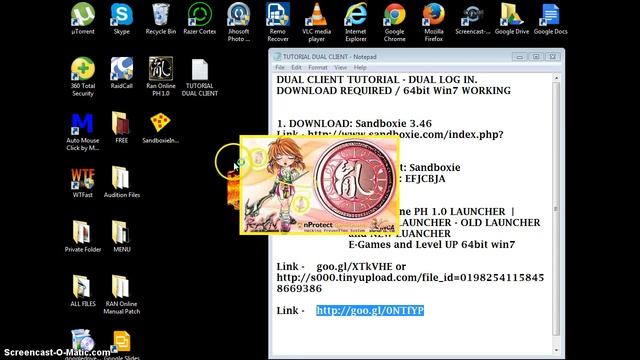Minimize the Notepad window
The height and width of the screenshot is (360, 640).
pos(520,57)
